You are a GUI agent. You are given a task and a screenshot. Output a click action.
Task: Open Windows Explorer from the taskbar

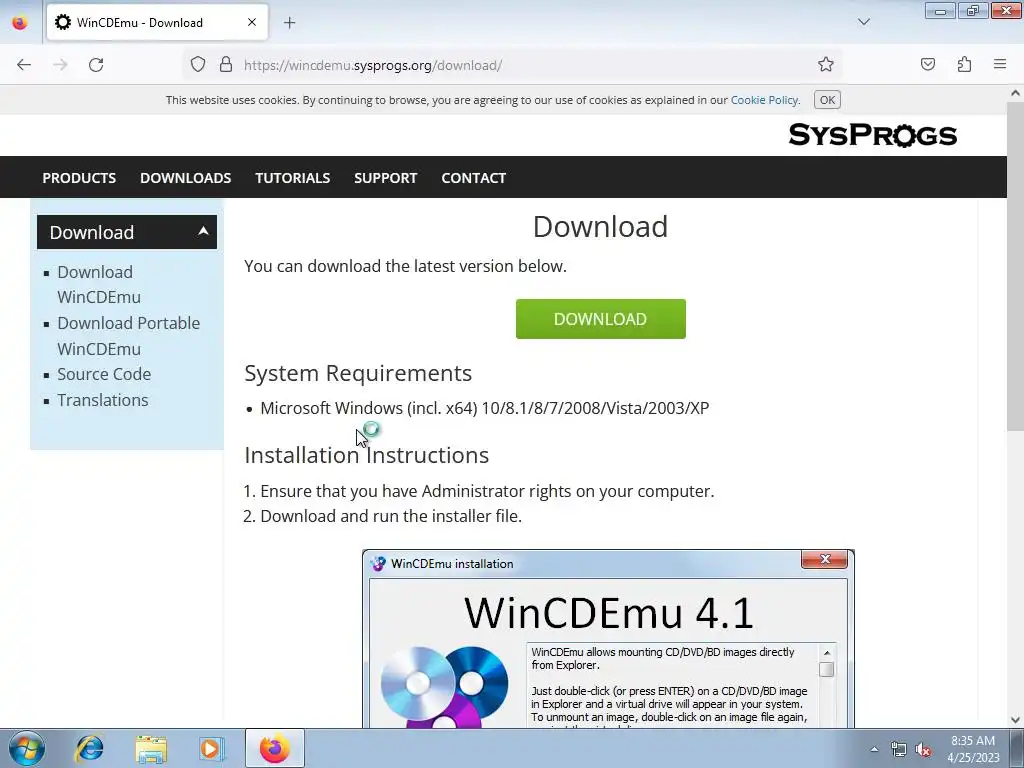coord(151,748)
